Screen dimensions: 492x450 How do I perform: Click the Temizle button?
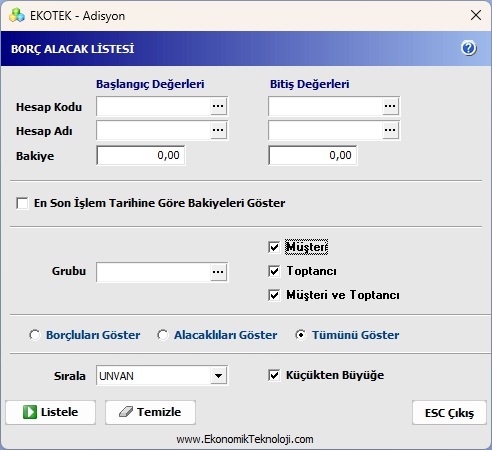pos(150,412)
